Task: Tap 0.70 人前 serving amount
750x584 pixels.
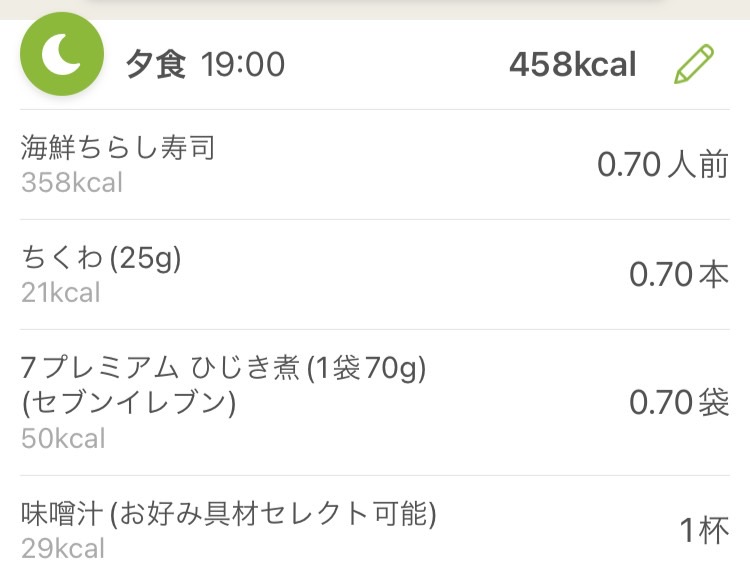Action: click(663, 165)
